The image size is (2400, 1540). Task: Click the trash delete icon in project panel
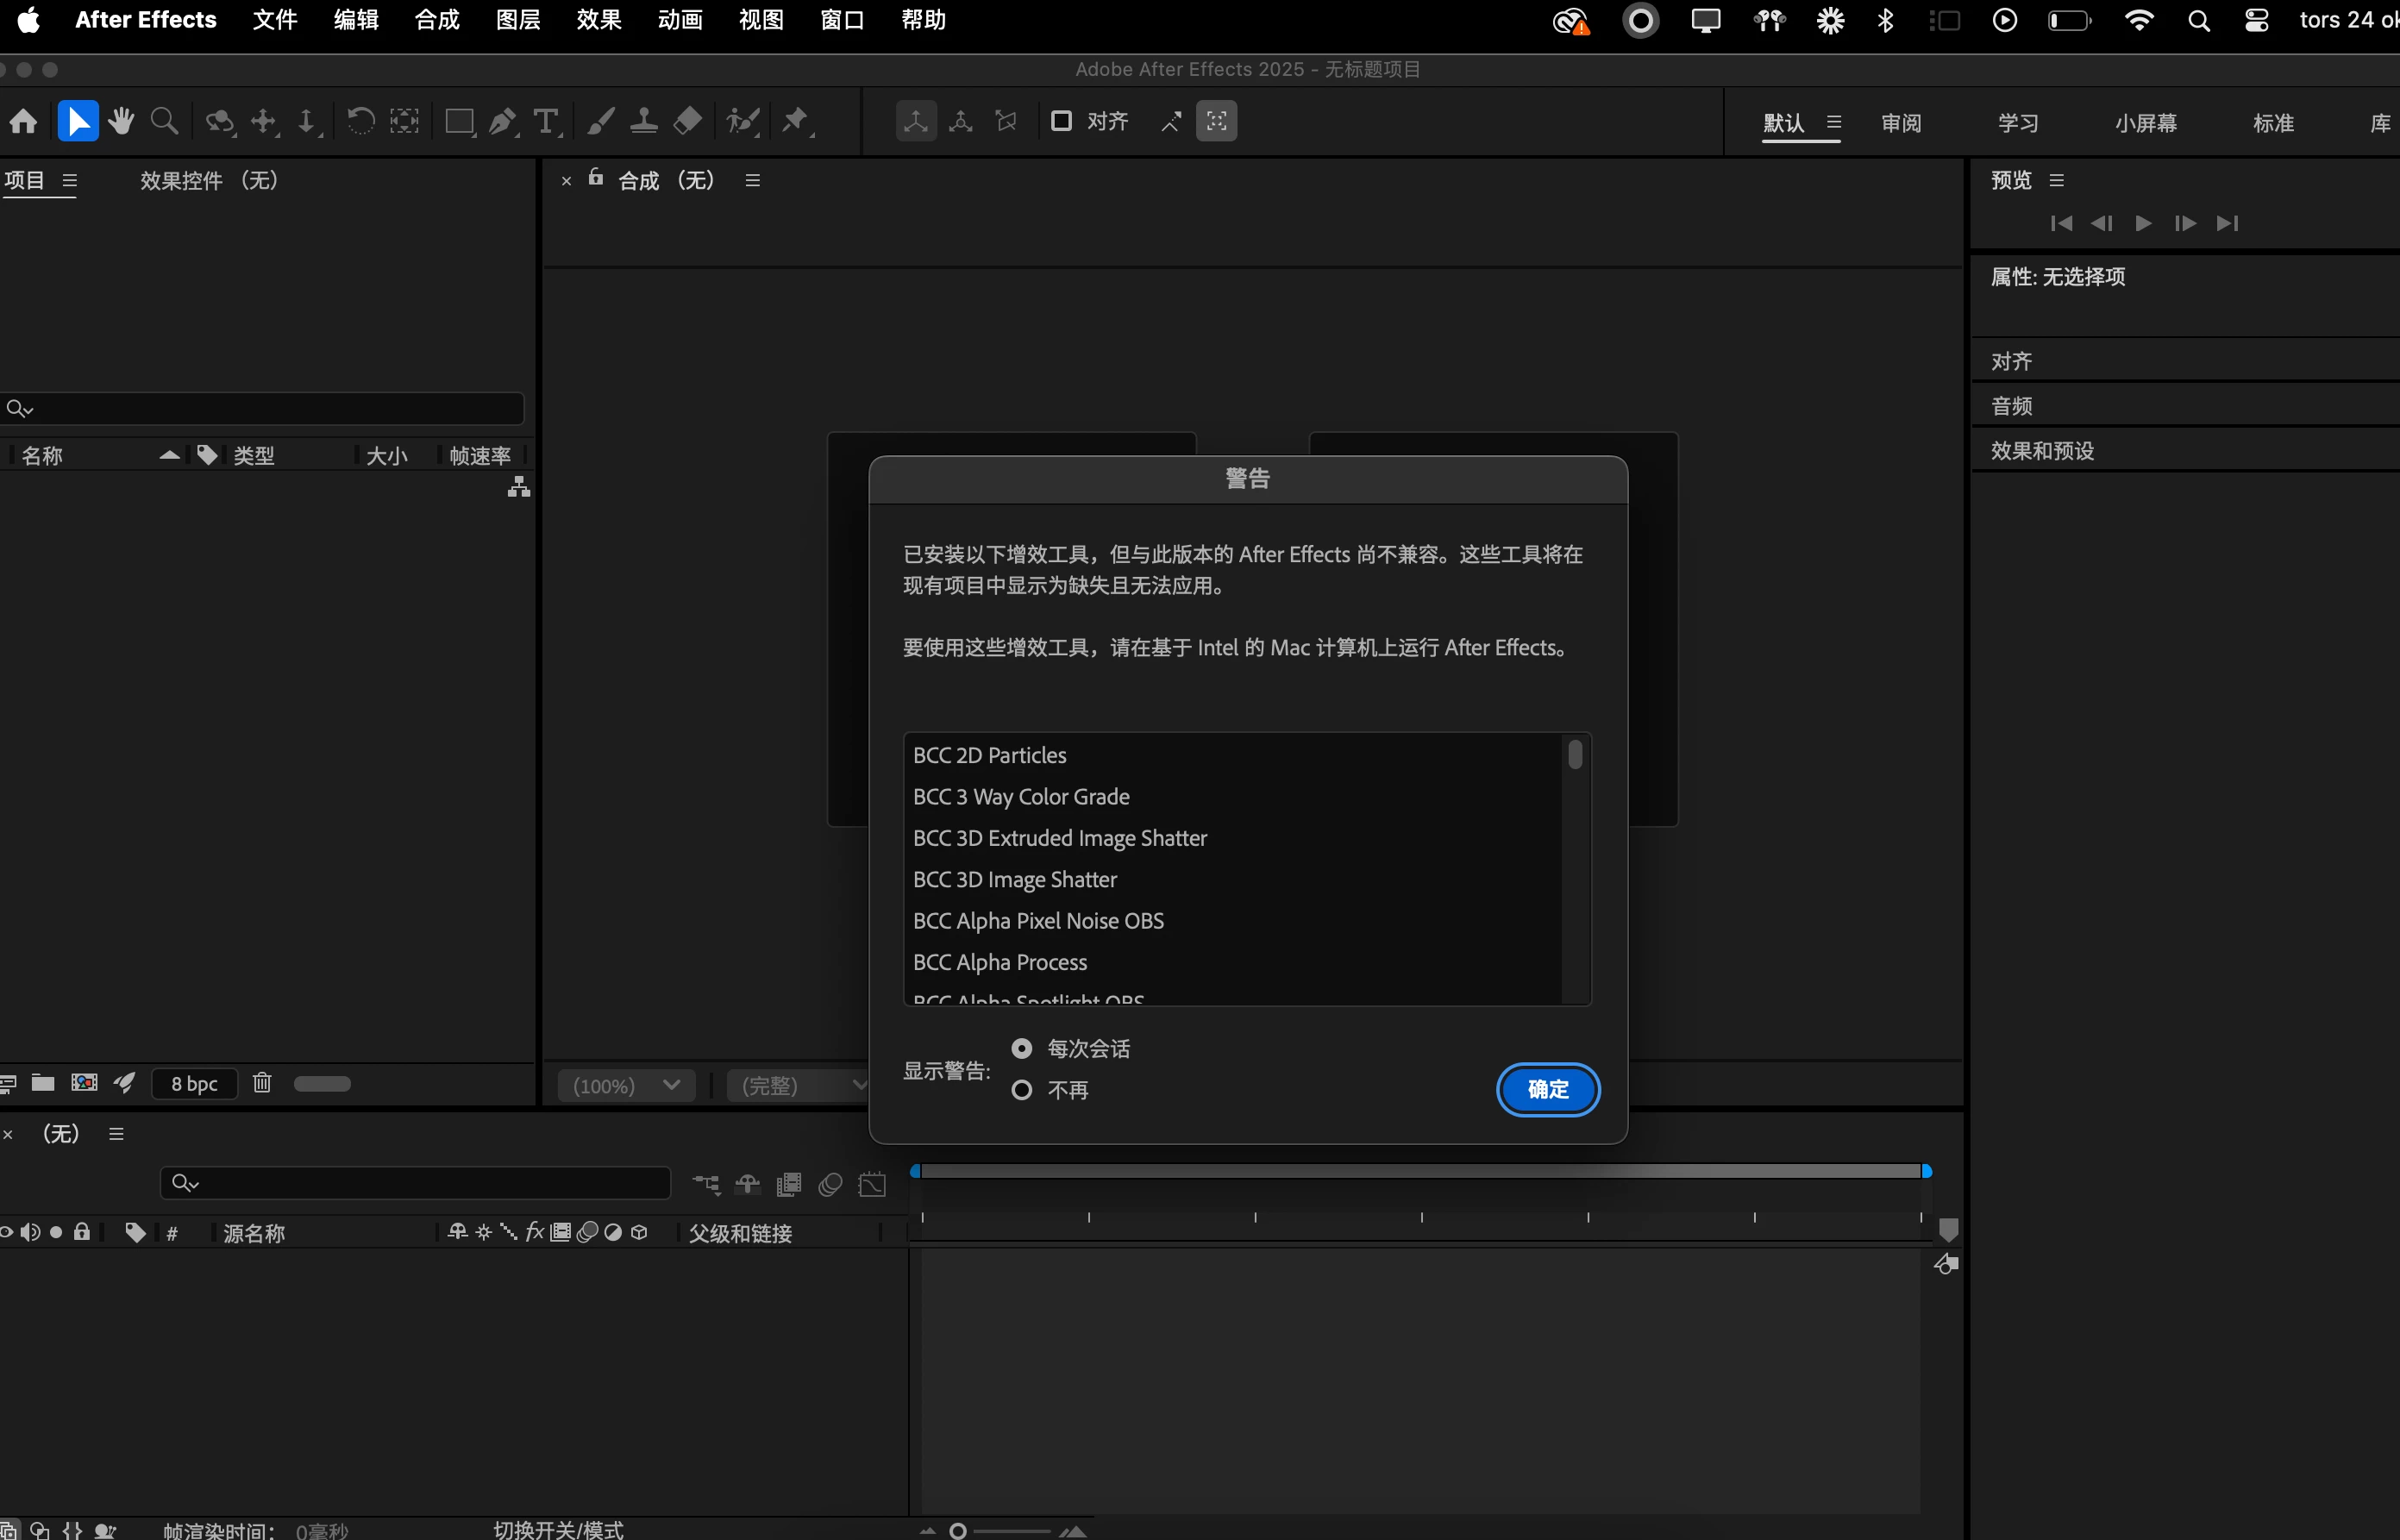click(262, 1084)
